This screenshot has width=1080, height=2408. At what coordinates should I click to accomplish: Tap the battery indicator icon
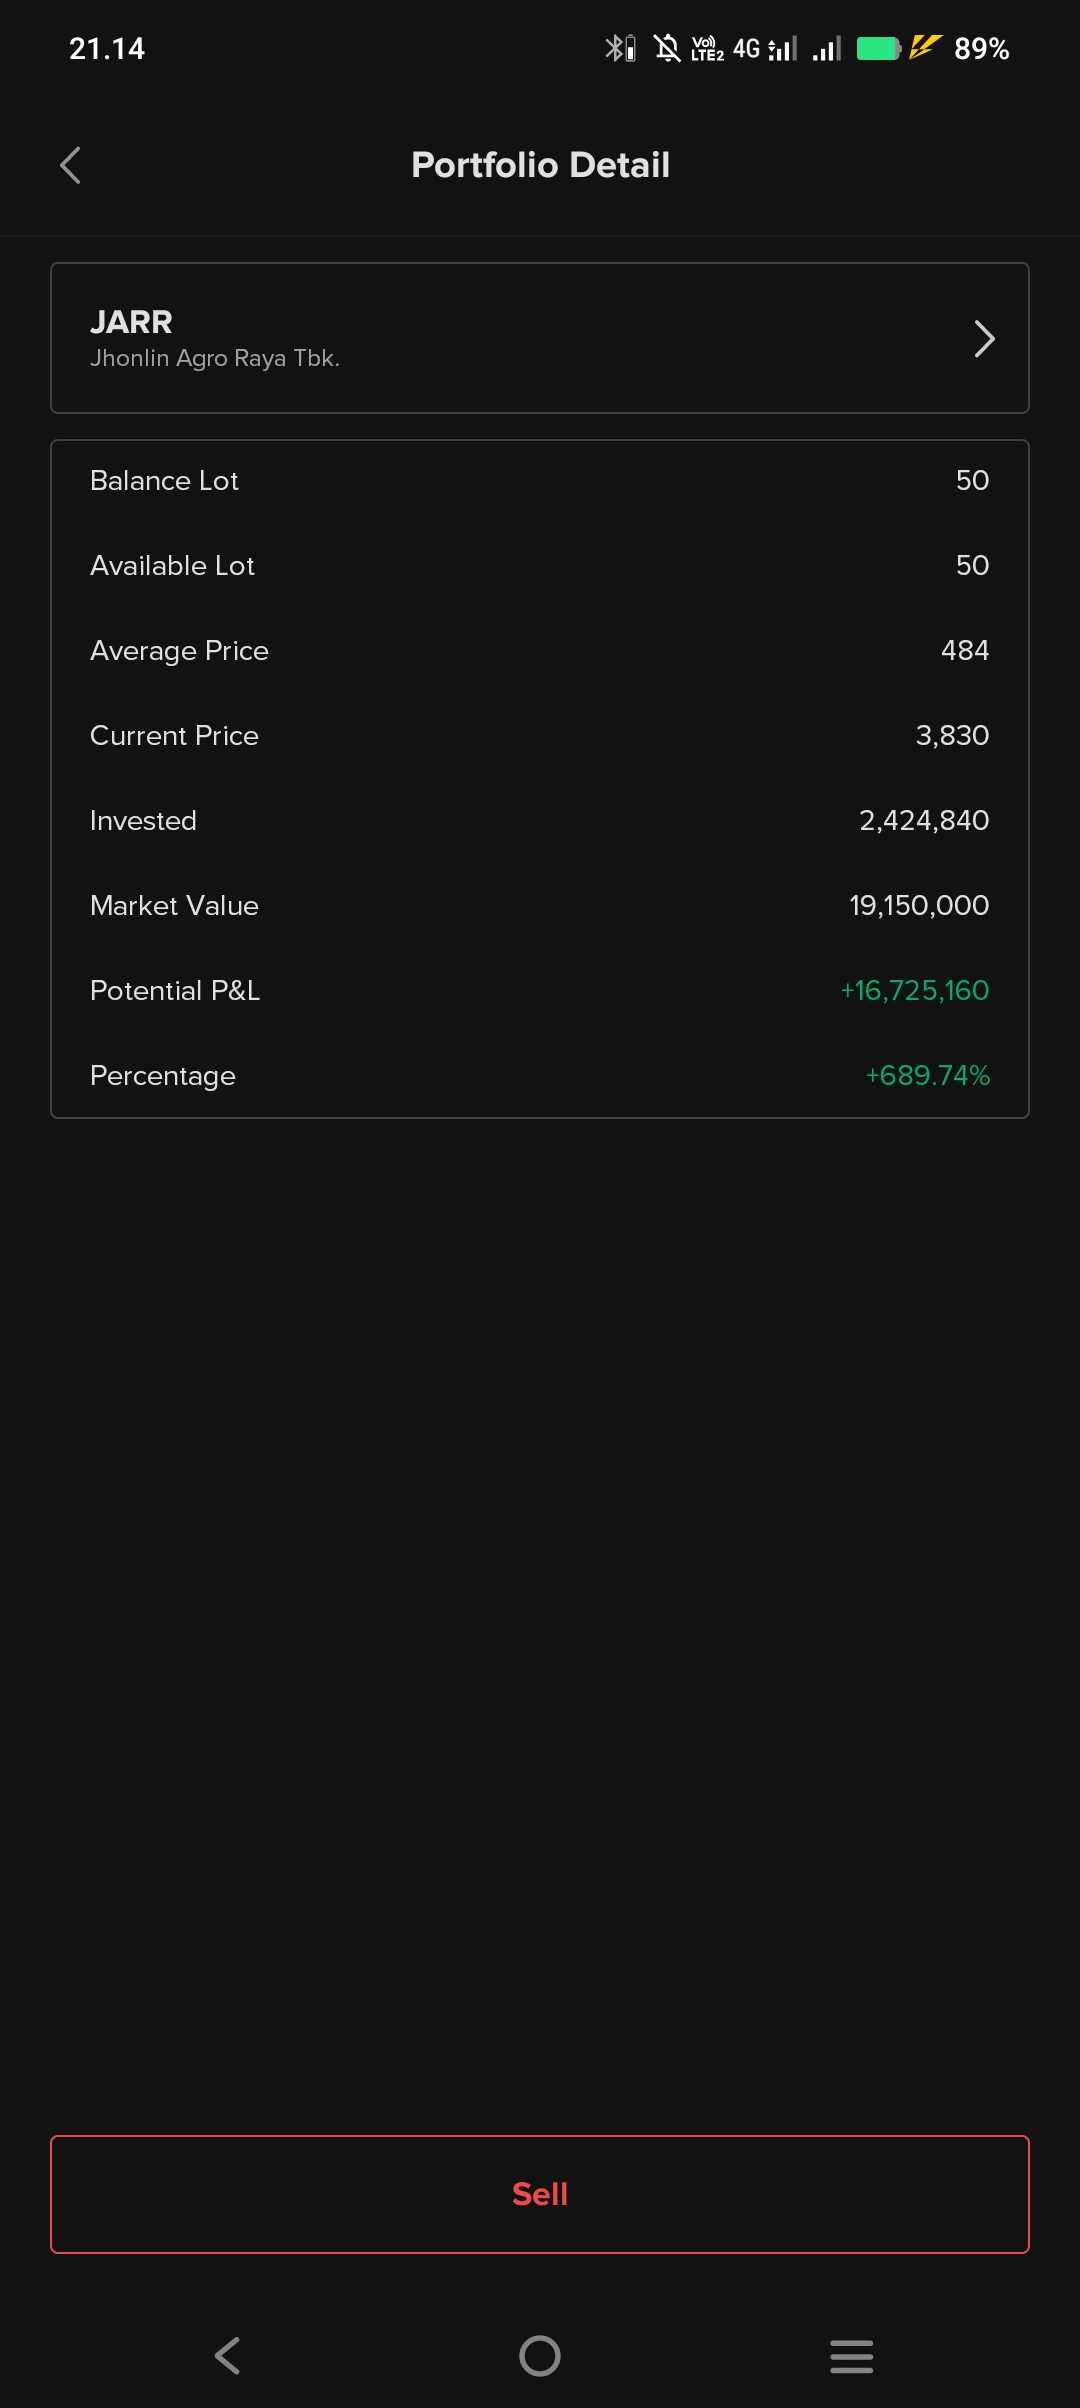(x=879, y=48)
